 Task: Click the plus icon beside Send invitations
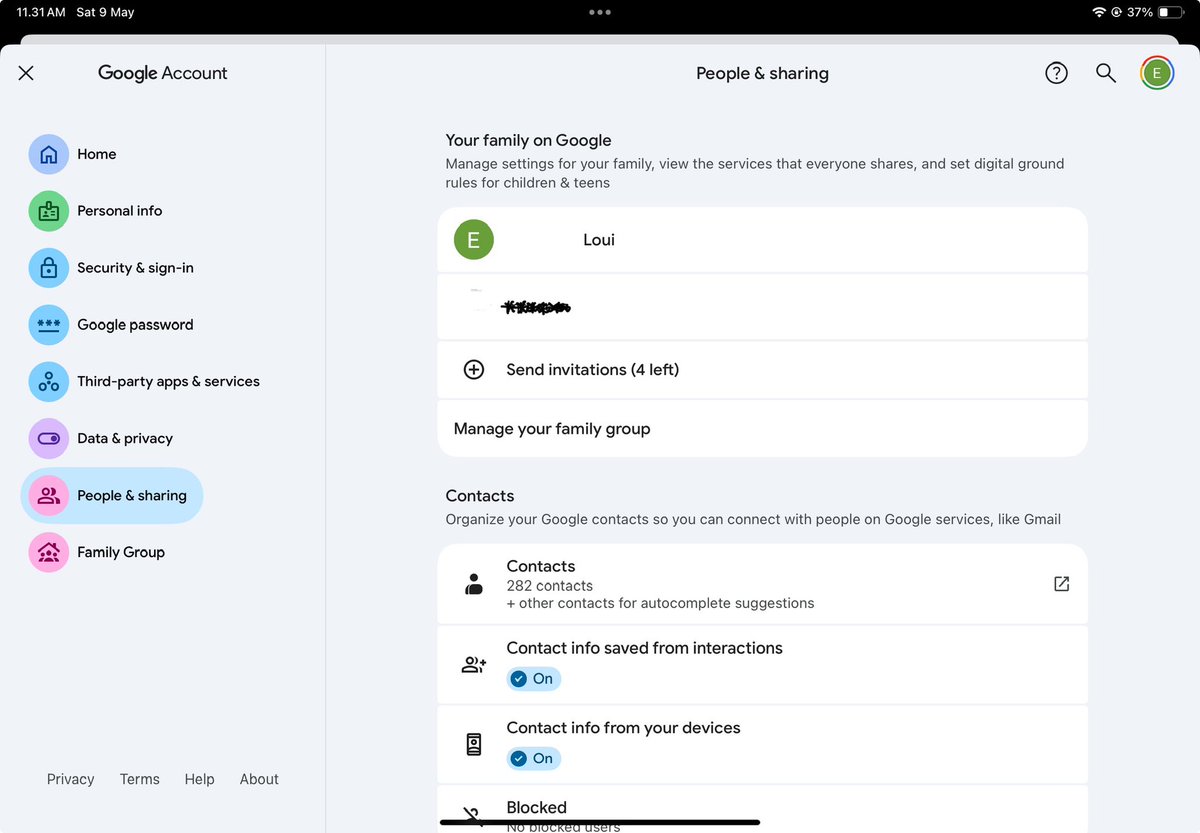pyautogui.click(x=474, y=370)
